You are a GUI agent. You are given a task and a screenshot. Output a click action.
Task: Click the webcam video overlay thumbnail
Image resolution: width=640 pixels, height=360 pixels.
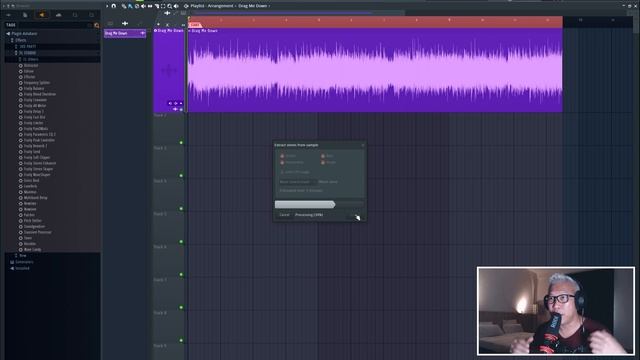(x=556, y=311)
